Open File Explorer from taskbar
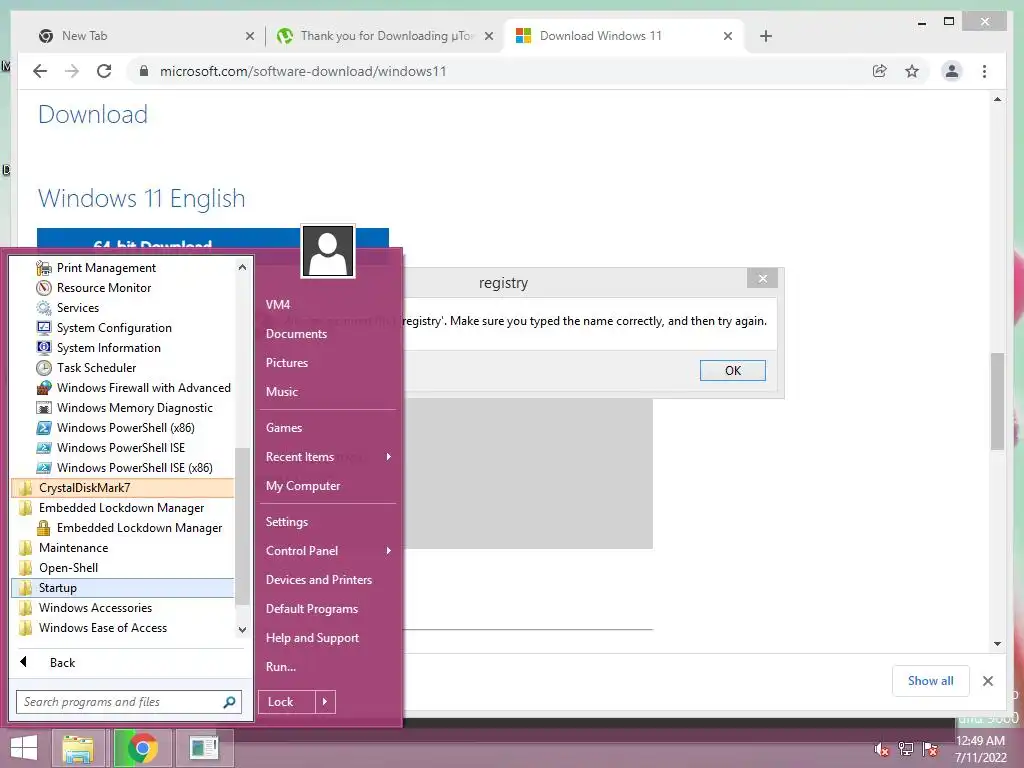This screenshot has height=768, width=1024. point(78,748)
